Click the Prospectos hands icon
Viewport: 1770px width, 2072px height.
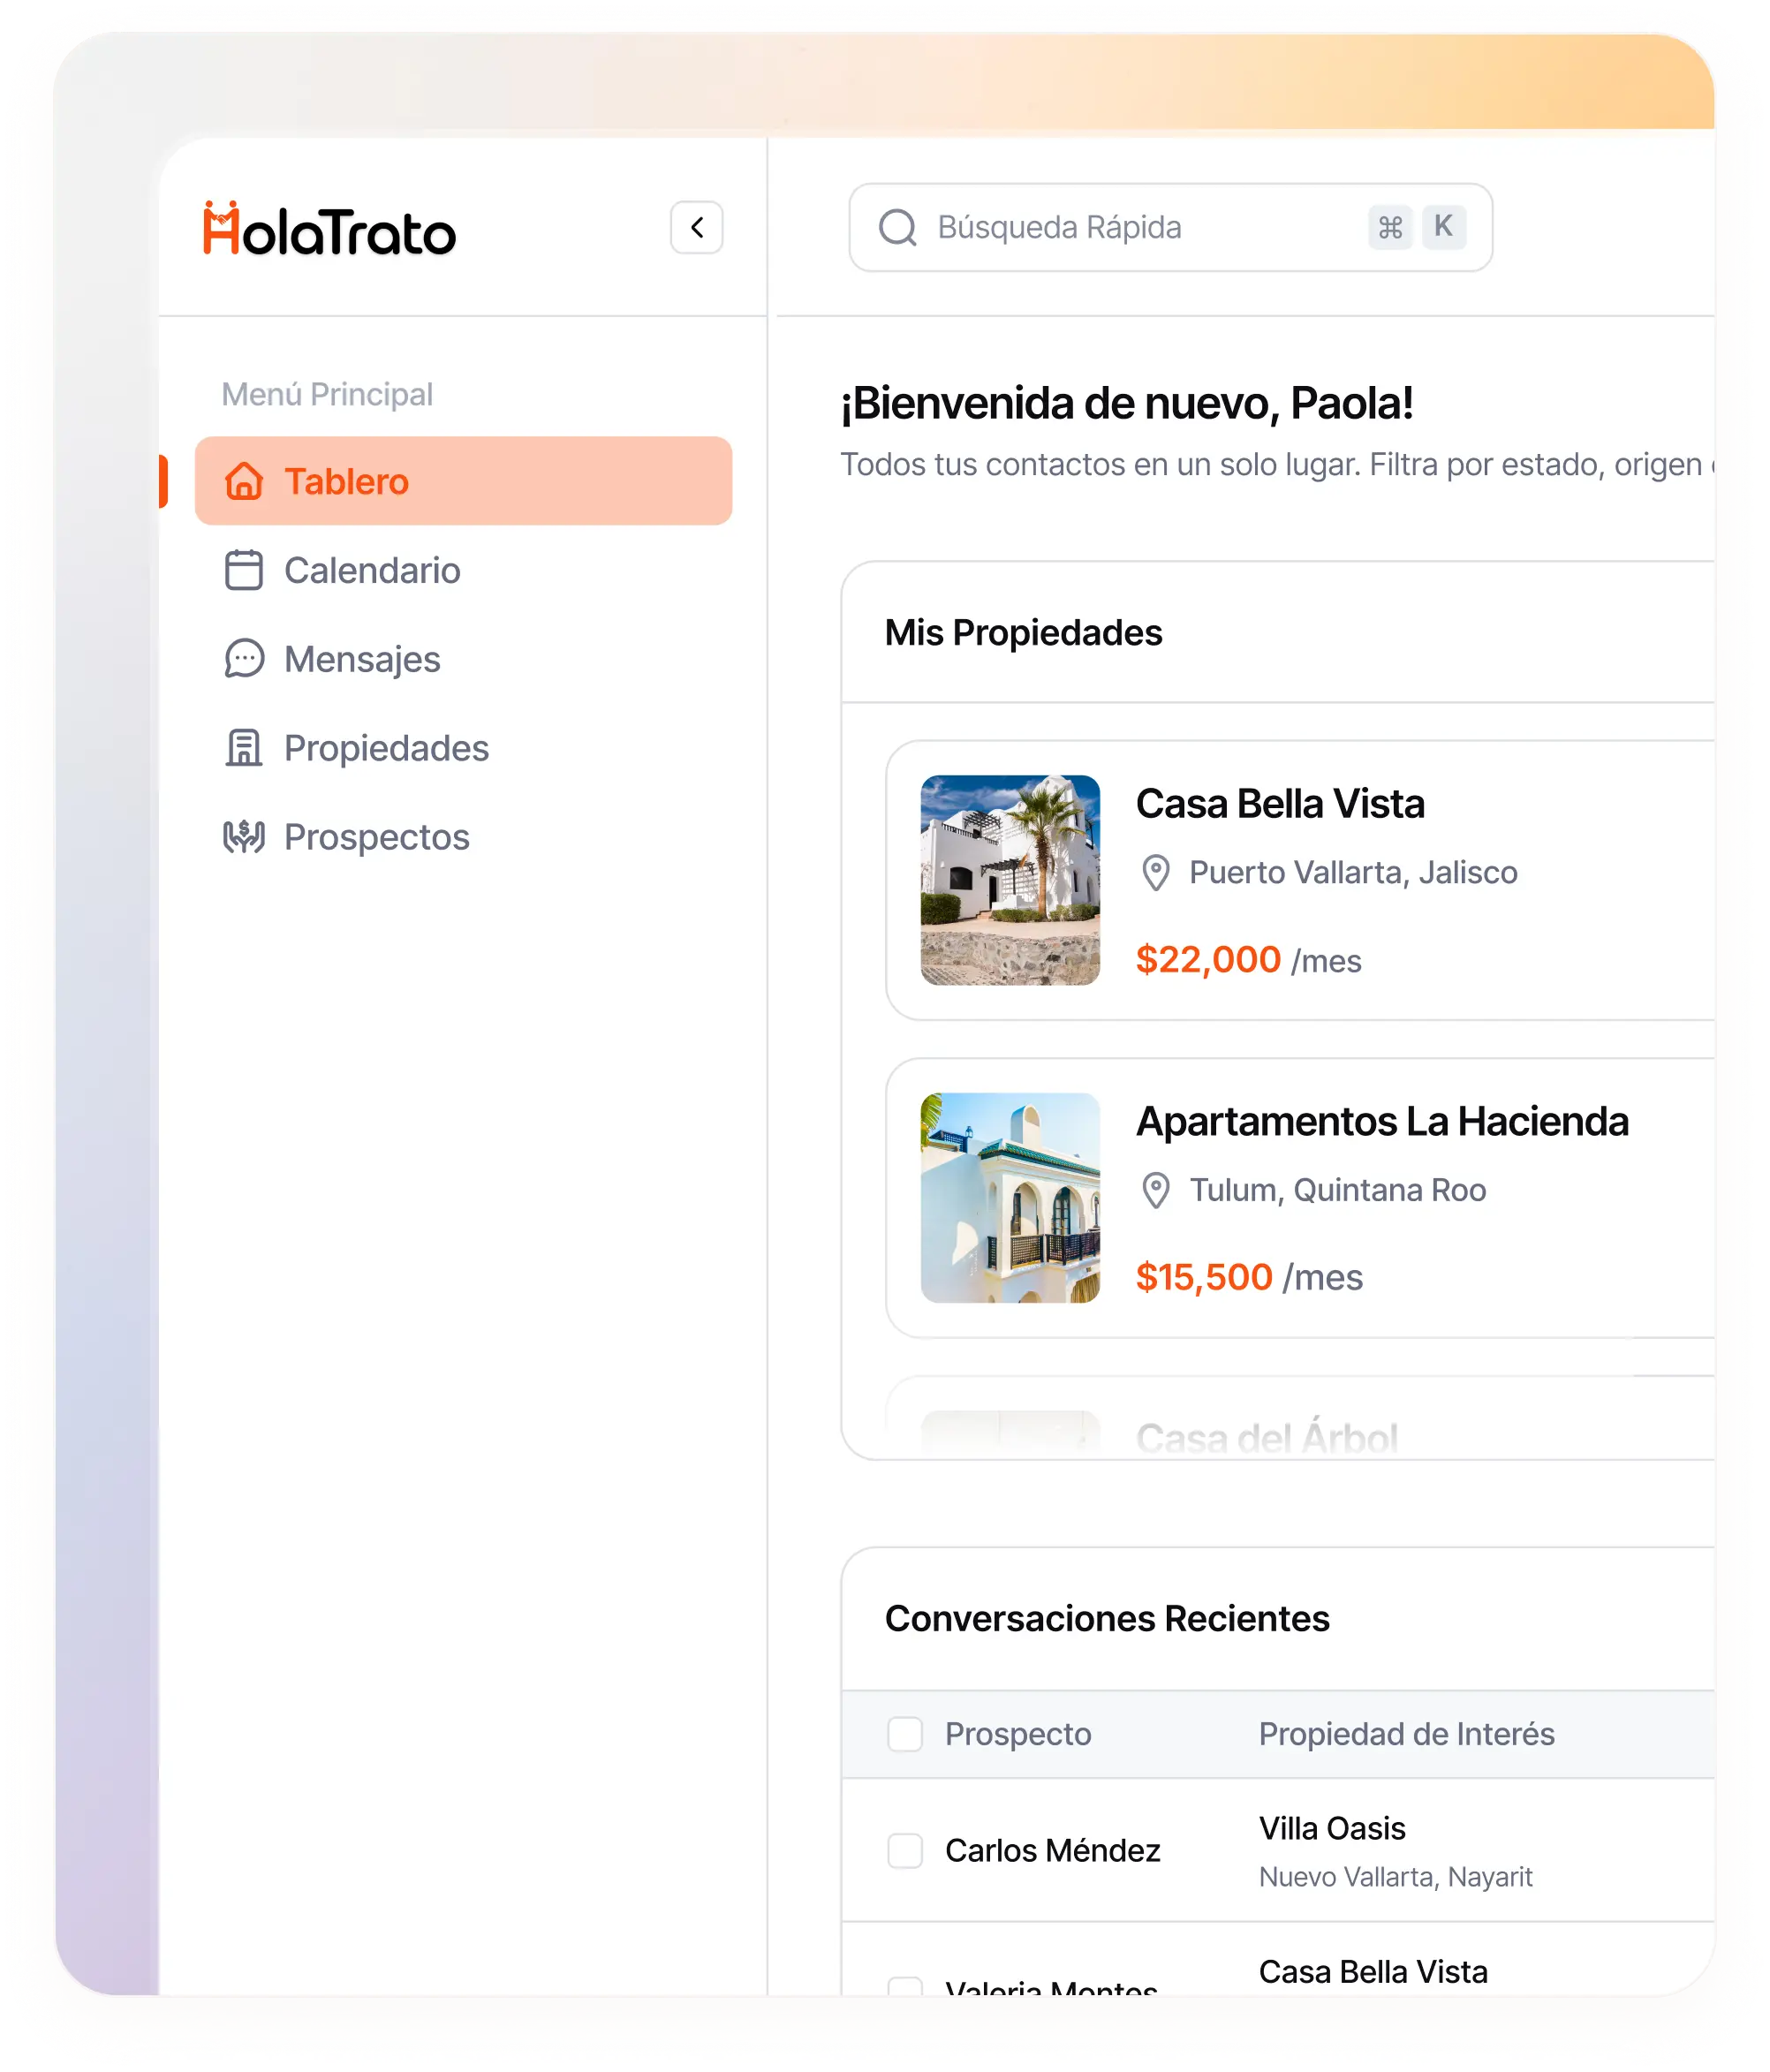[244, 837]
